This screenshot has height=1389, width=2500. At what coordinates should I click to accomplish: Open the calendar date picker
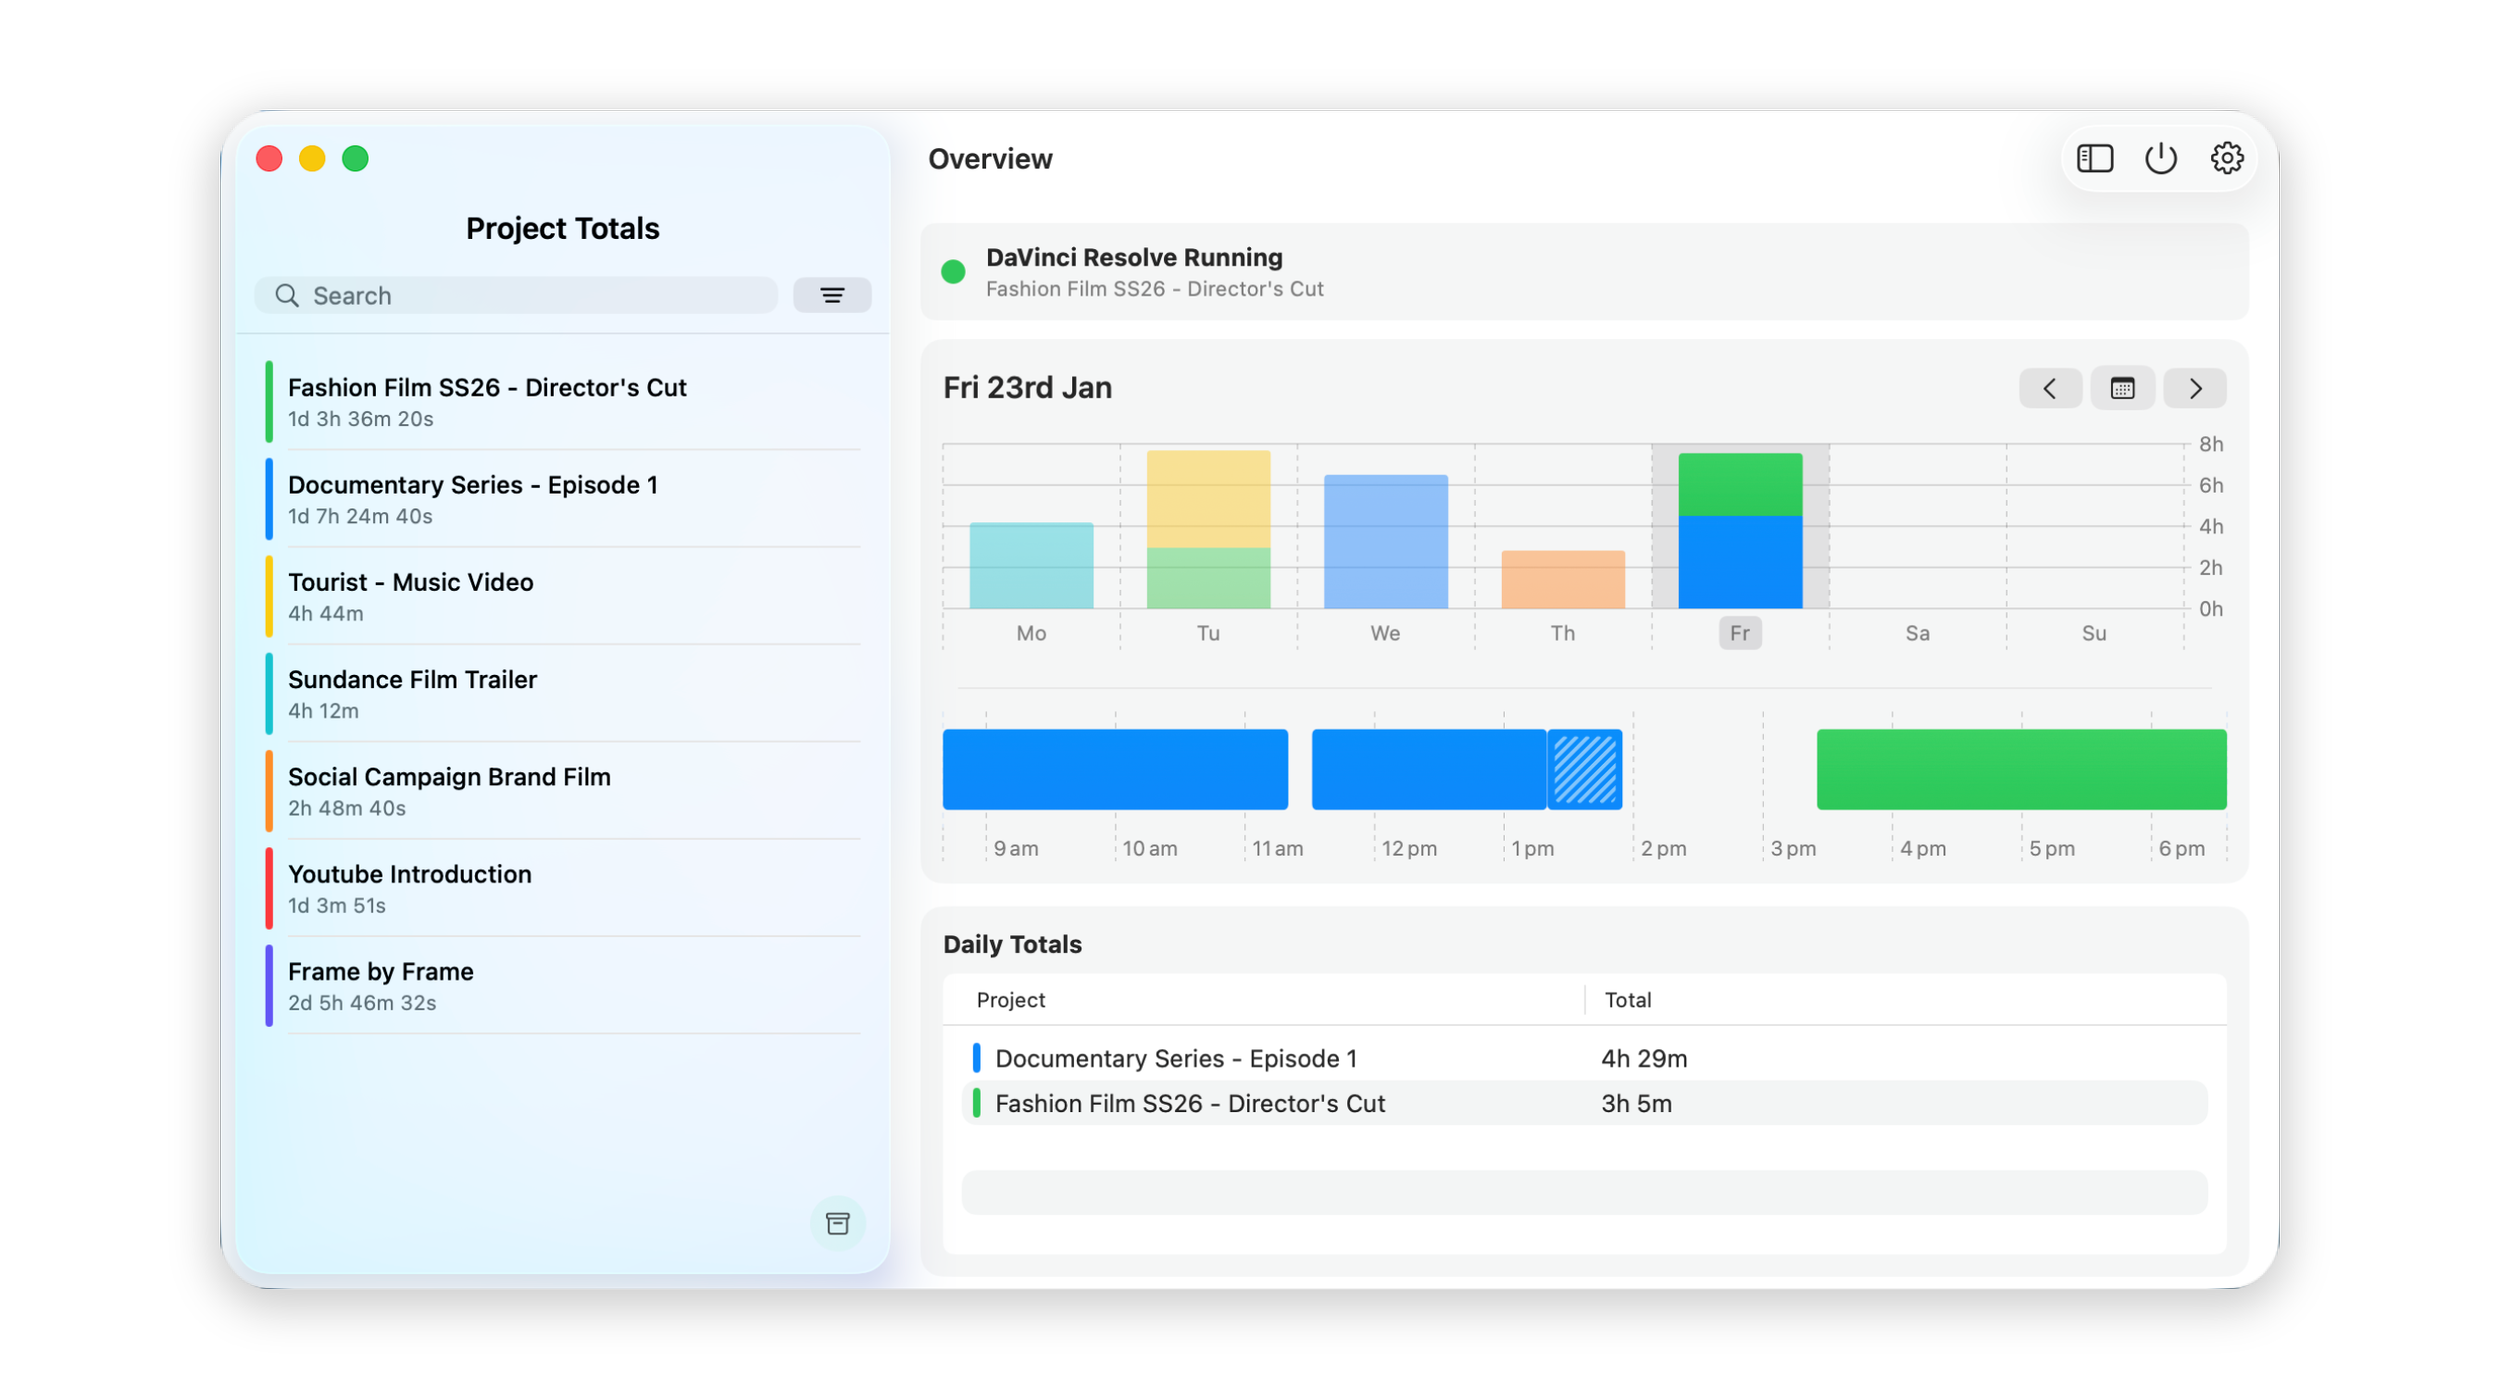pos(2122,388)
